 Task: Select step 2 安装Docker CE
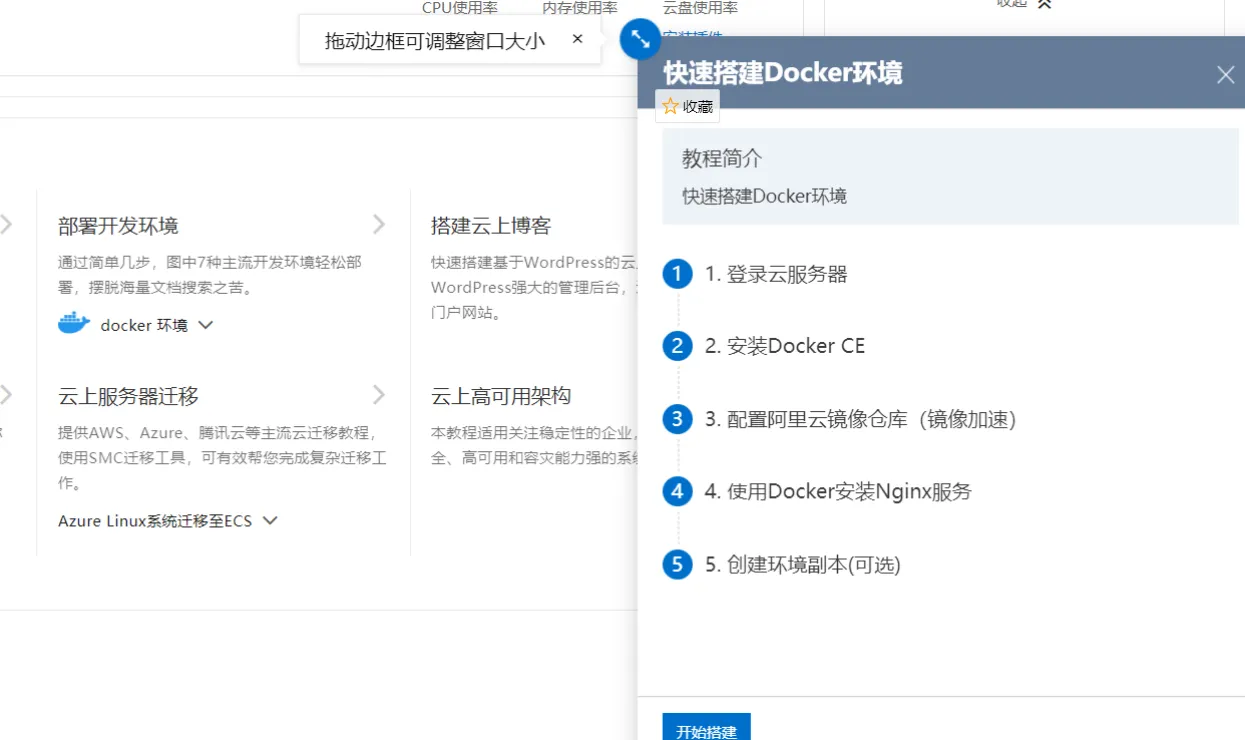pos(785,346)
